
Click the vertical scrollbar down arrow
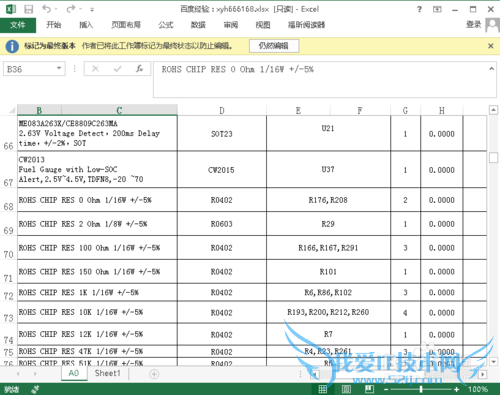(493, 362)
